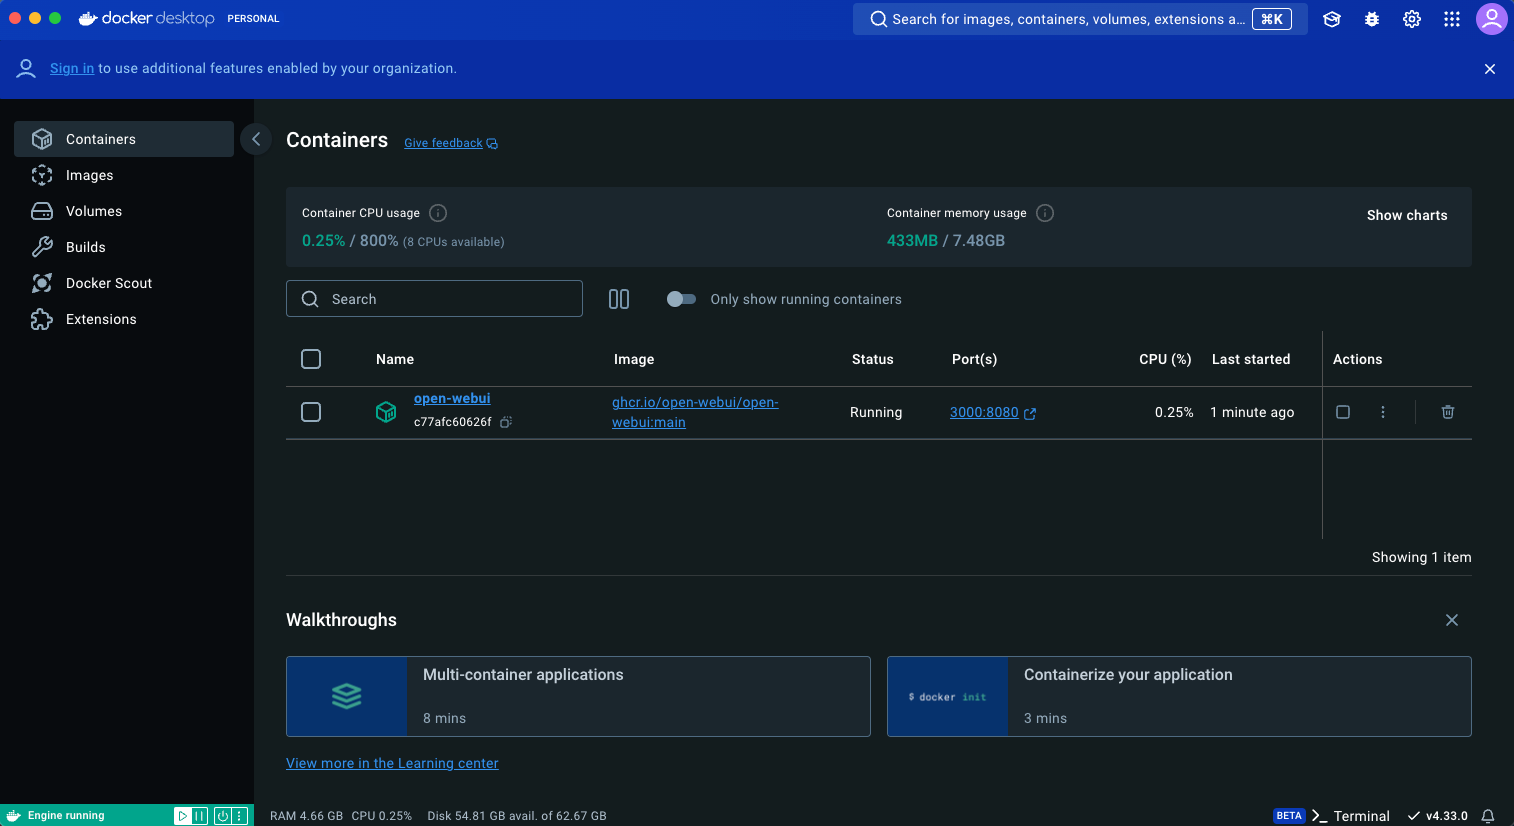
Task: Sort containers by Last started column
Action: [1251, 359]
